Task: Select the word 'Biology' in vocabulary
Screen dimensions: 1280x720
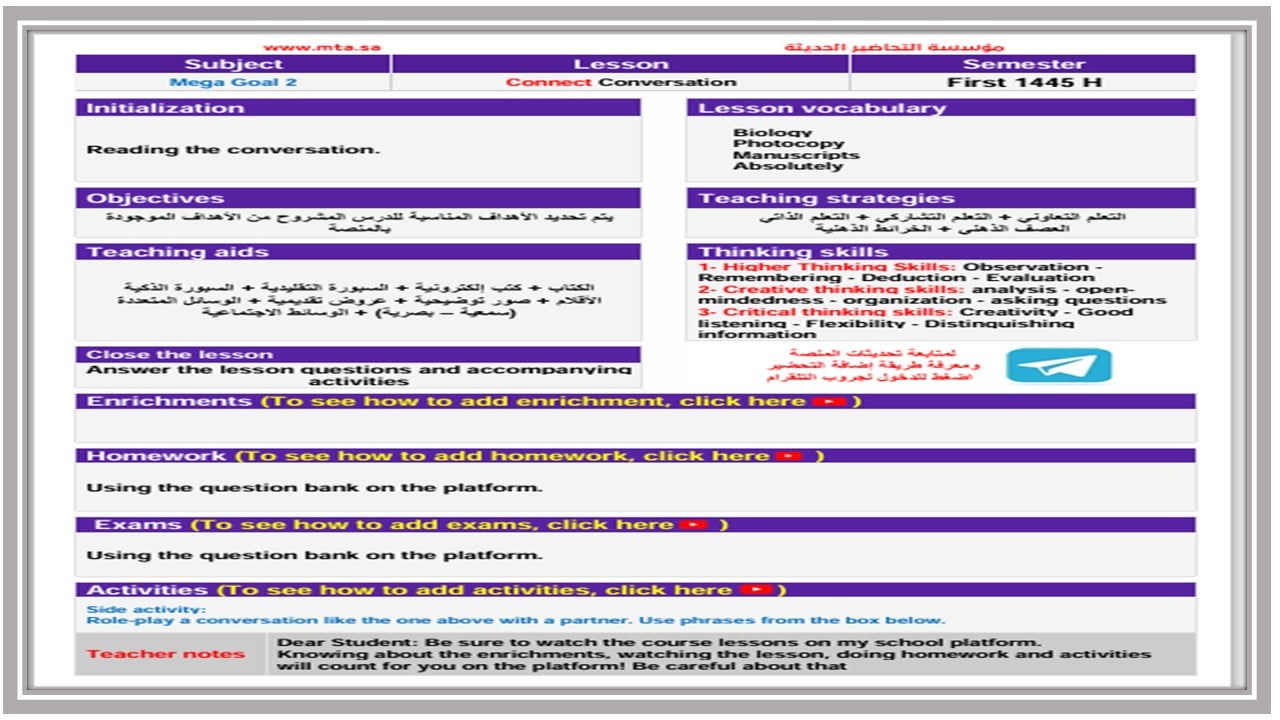Action: tap(773, 132)
